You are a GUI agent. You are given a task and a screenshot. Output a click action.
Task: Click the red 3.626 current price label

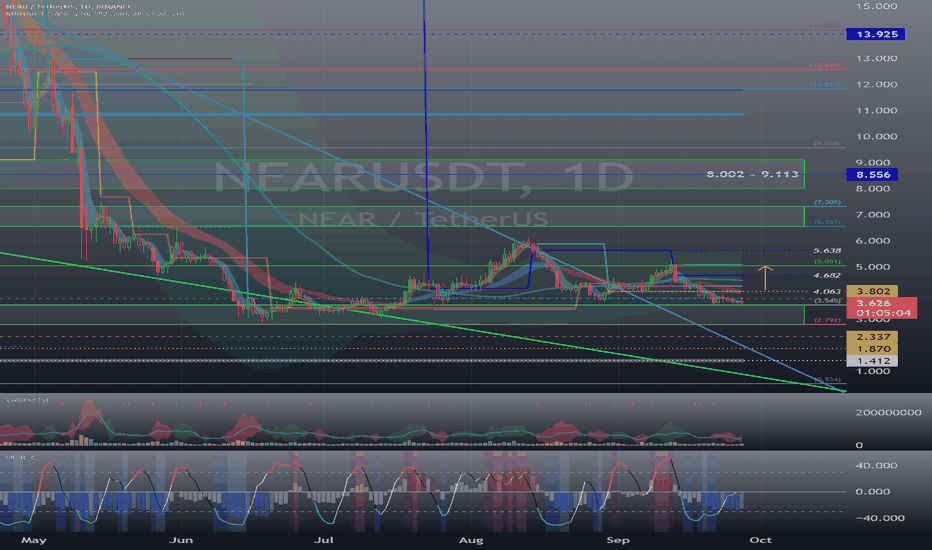coord(881,307)
